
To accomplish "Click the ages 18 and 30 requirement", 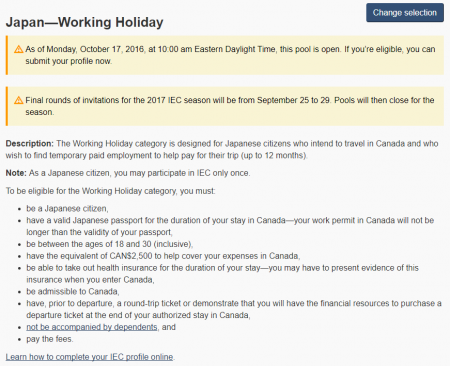I will coord(110,244).
